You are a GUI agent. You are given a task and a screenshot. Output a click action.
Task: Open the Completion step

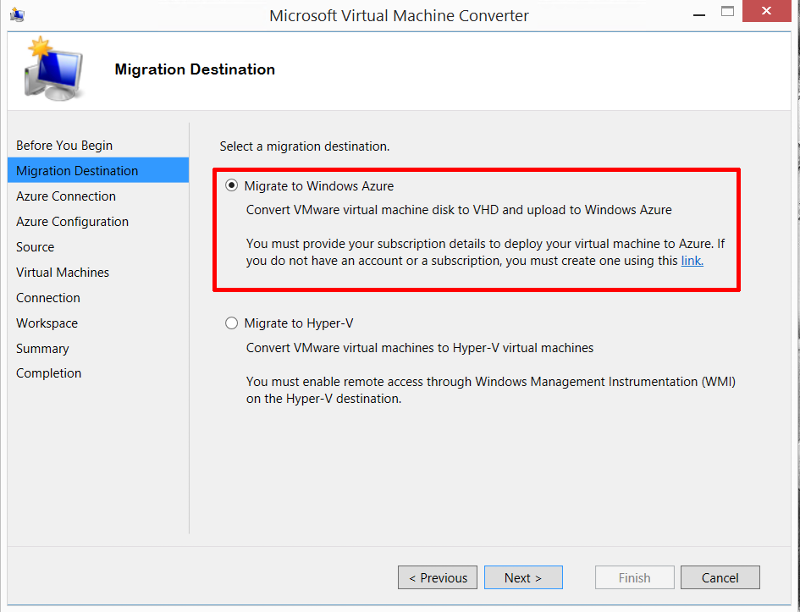coord(48,373)
